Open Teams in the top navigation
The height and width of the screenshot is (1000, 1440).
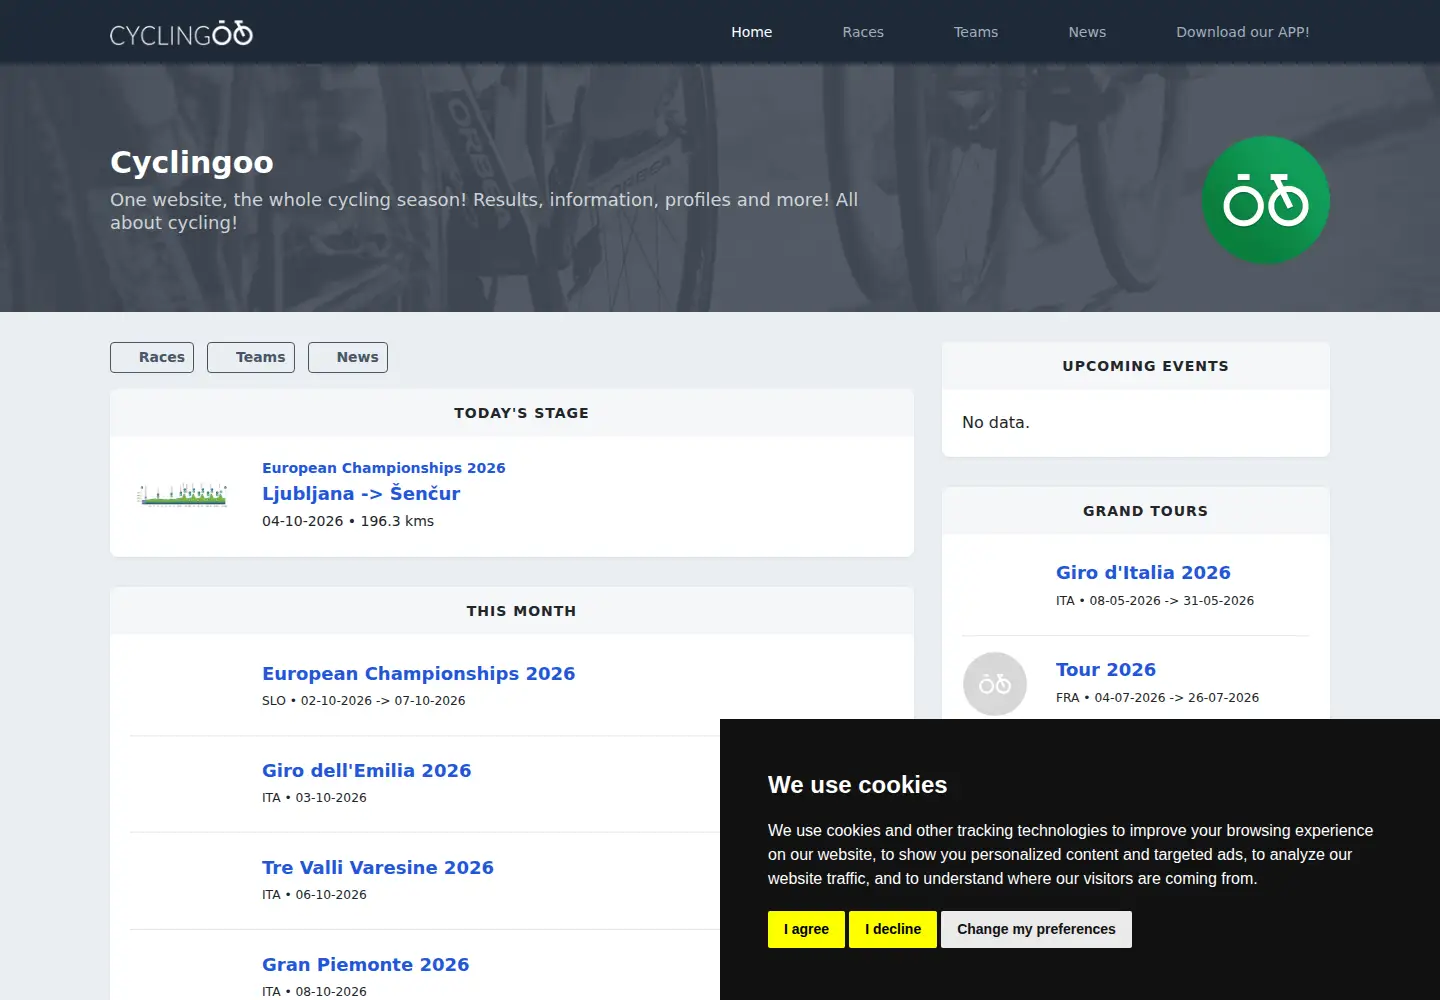click(x=976, y=32)
